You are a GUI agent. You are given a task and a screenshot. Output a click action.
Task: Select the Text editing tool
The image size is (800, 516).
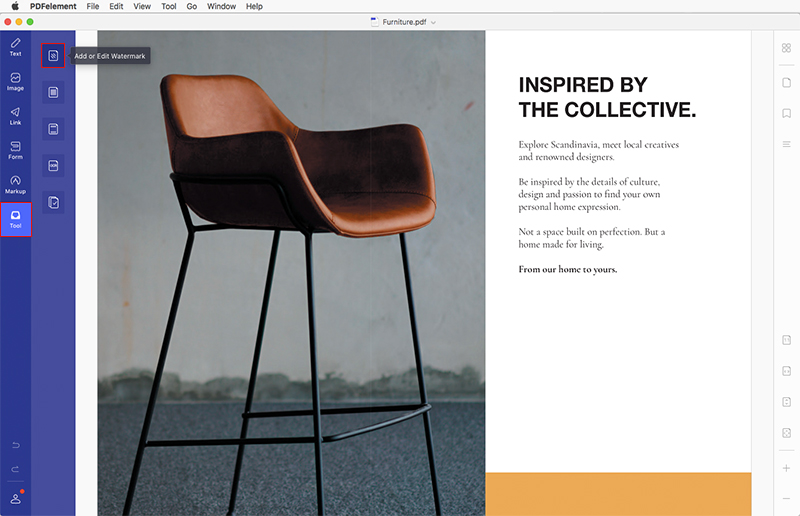[15, 47]
